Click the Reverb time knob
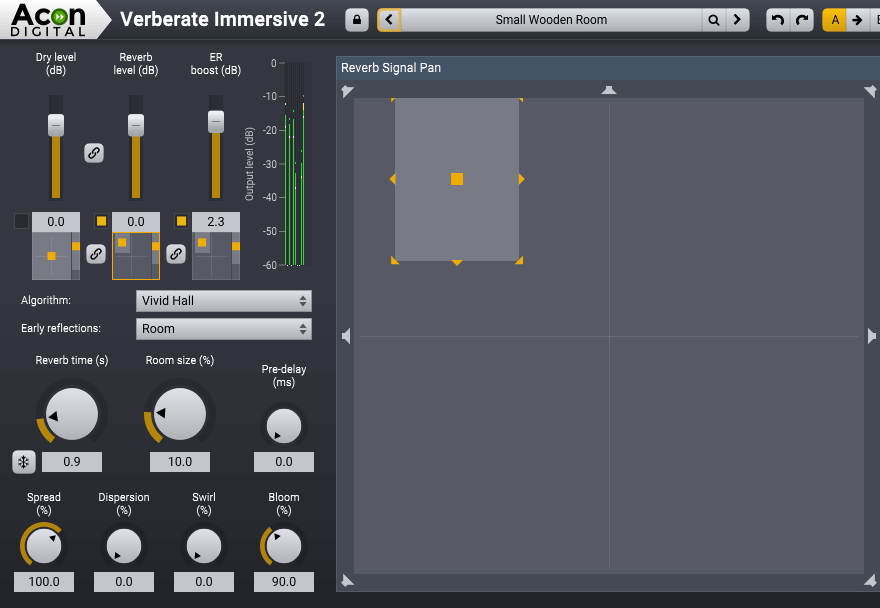Screen dimensions: 880x608 pyautogui.click(x=71, y=414)
